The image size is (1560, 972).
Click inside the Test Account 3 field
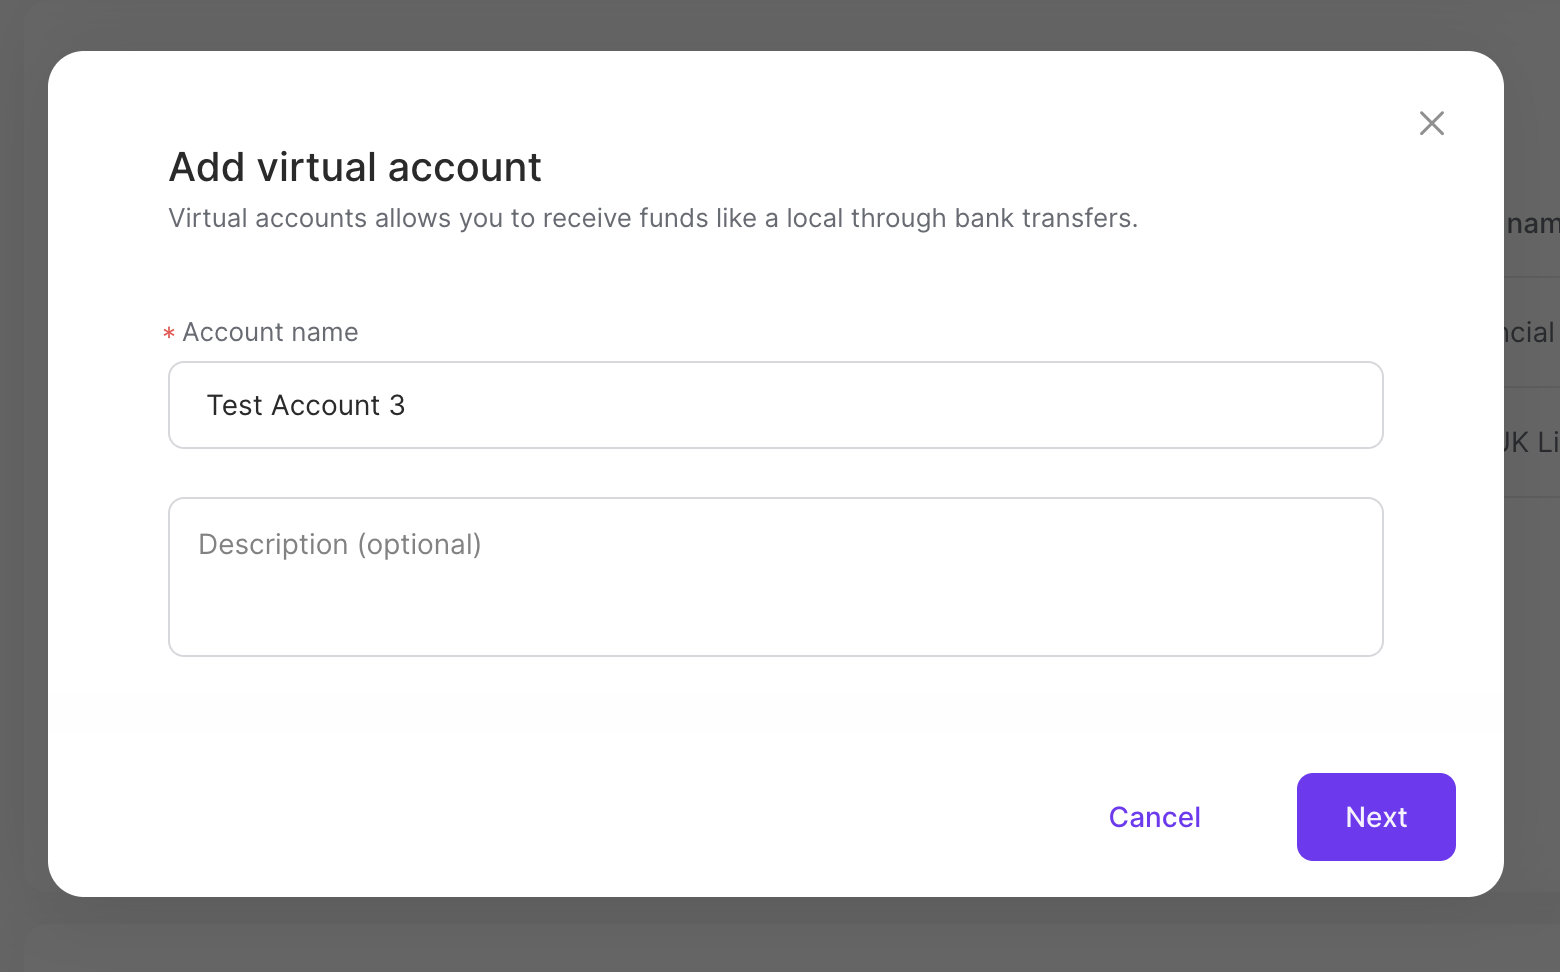(775, 405)
